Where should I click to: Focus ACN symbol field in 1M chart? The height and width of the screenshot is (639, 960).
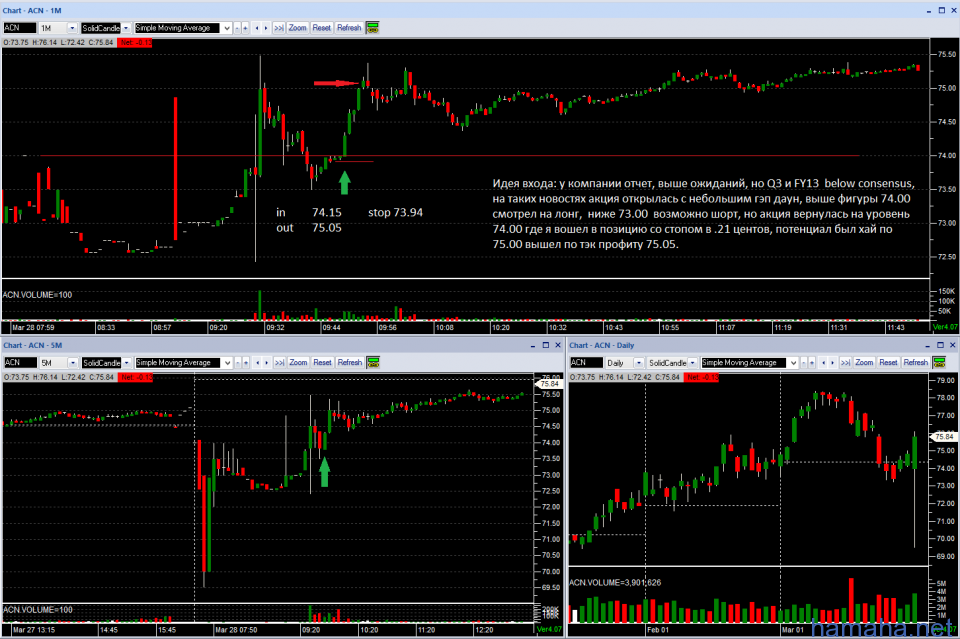point(20,28)
